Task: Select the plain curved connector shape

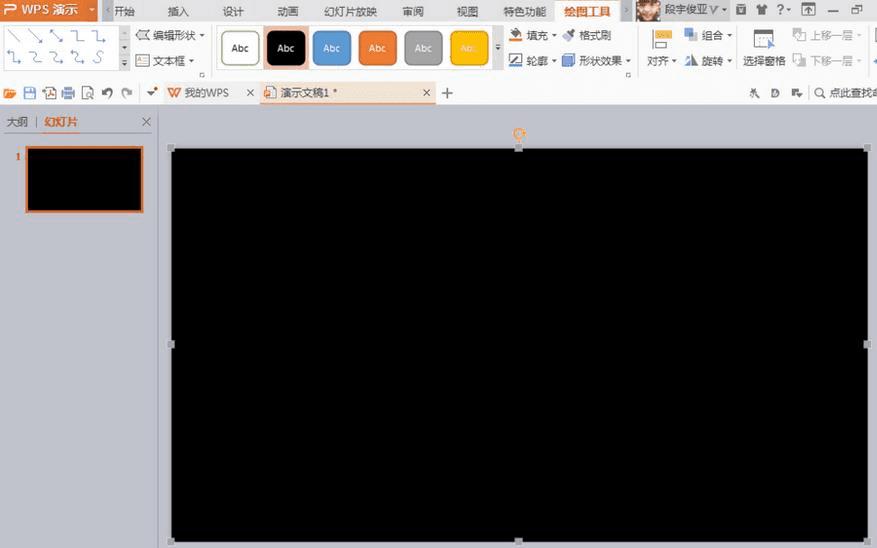Action: click(x=35, y=56)
